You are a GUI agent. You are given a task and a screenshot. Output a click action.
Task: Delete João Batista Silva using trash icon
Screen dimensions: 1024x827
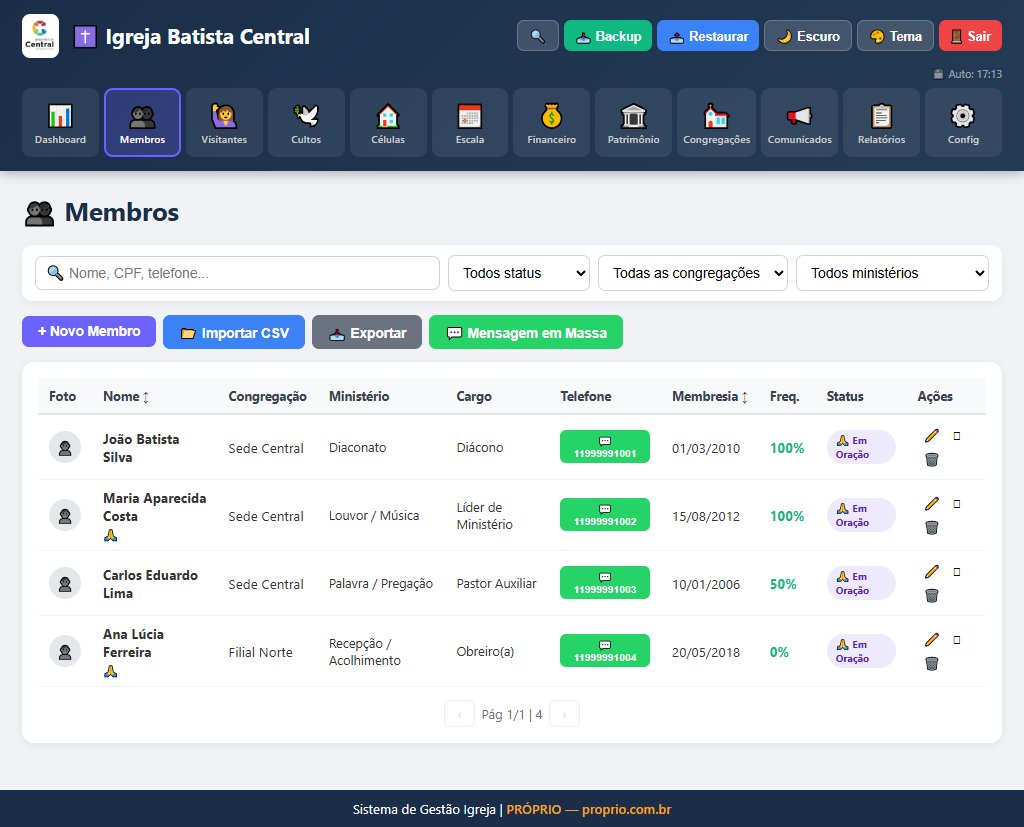point(932,460)
